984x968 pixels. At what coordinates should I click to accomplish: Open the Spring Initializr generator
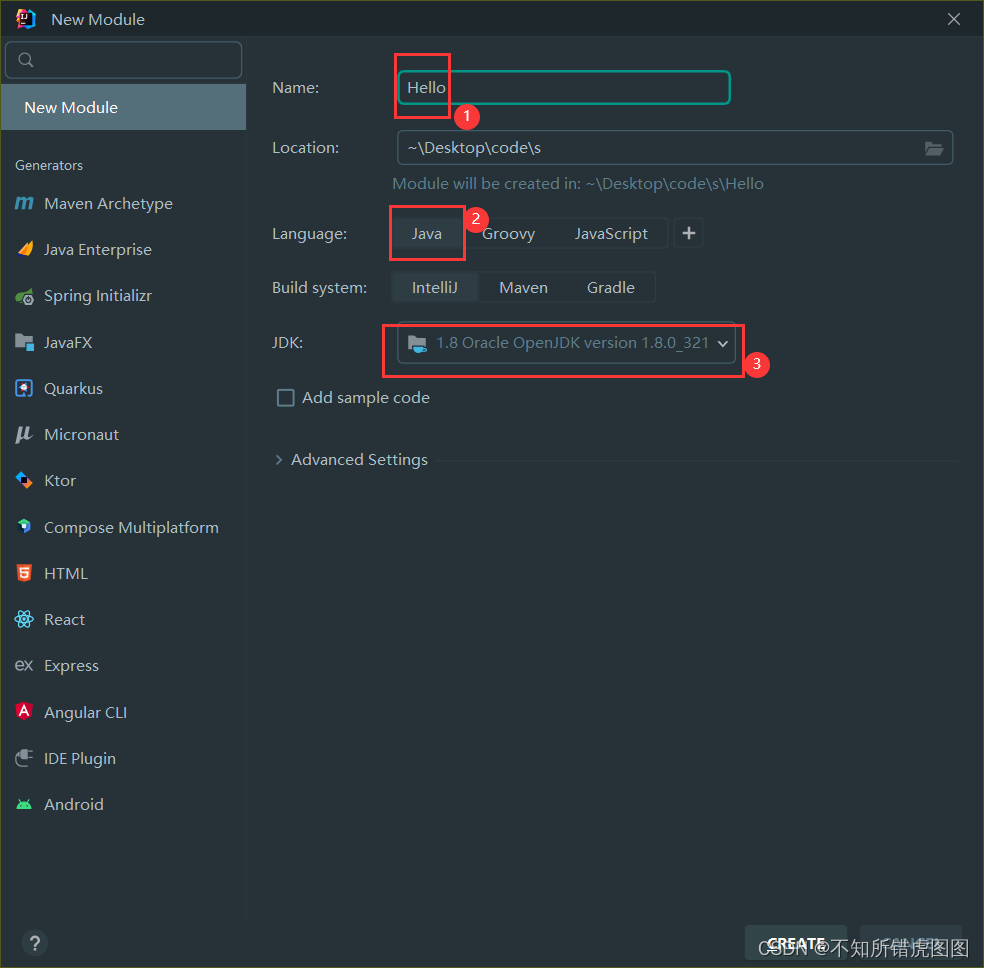coord(124,296)
